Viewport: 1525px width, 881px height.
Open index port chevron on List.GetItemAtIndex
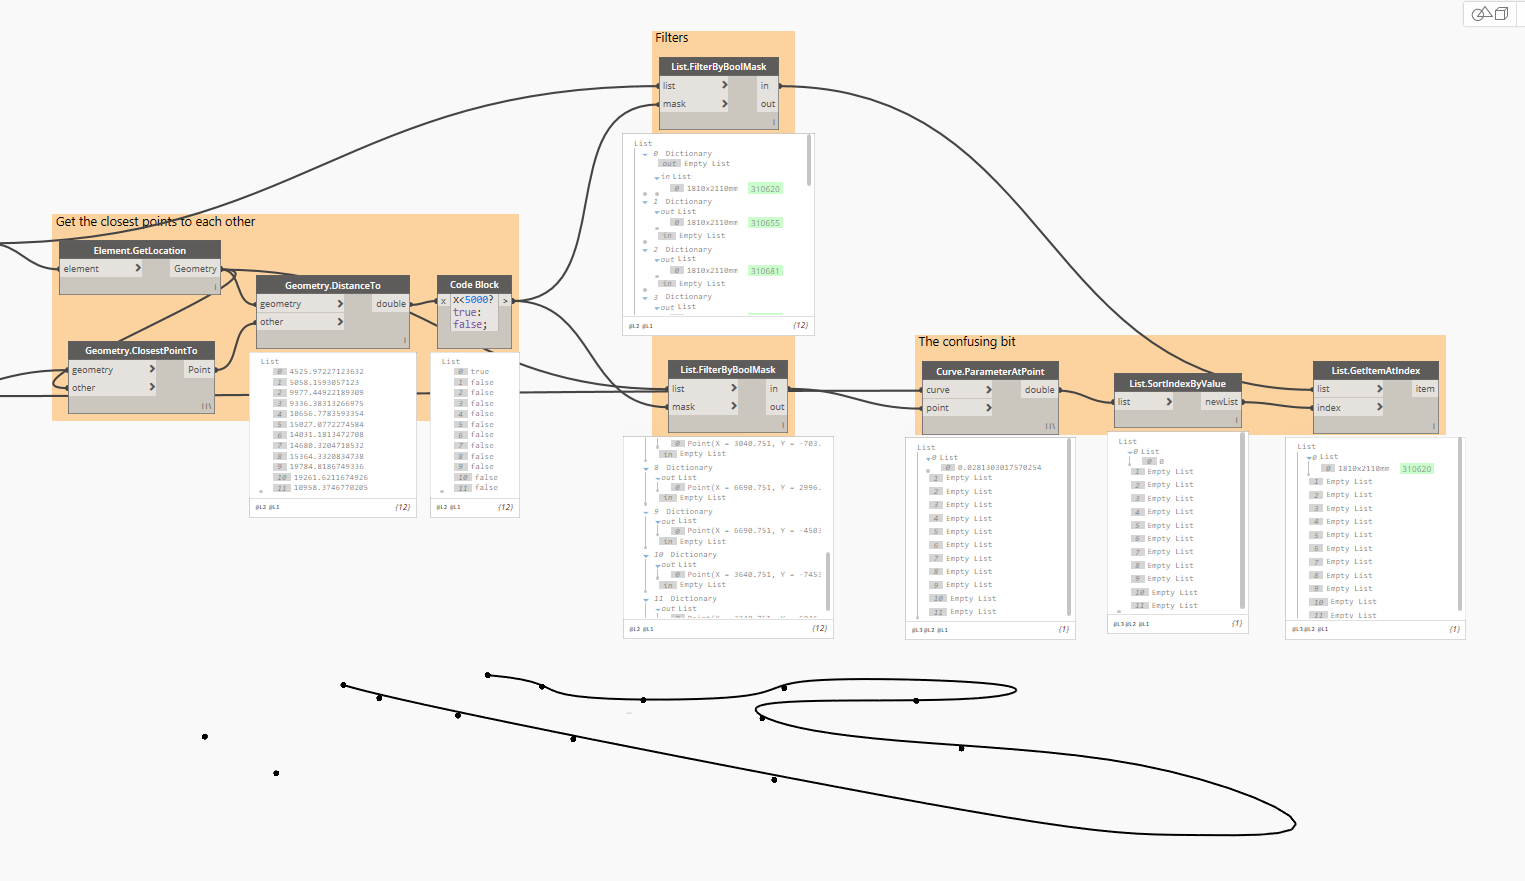tap(1380, 407)
